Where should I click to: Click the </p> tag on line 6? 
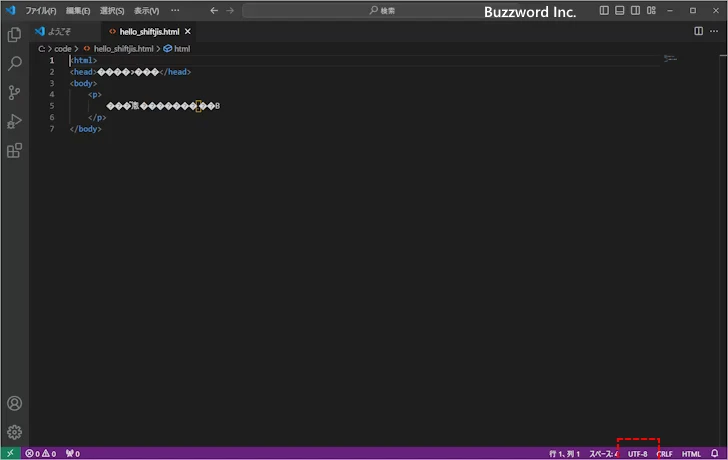click(x=97, y=117)
